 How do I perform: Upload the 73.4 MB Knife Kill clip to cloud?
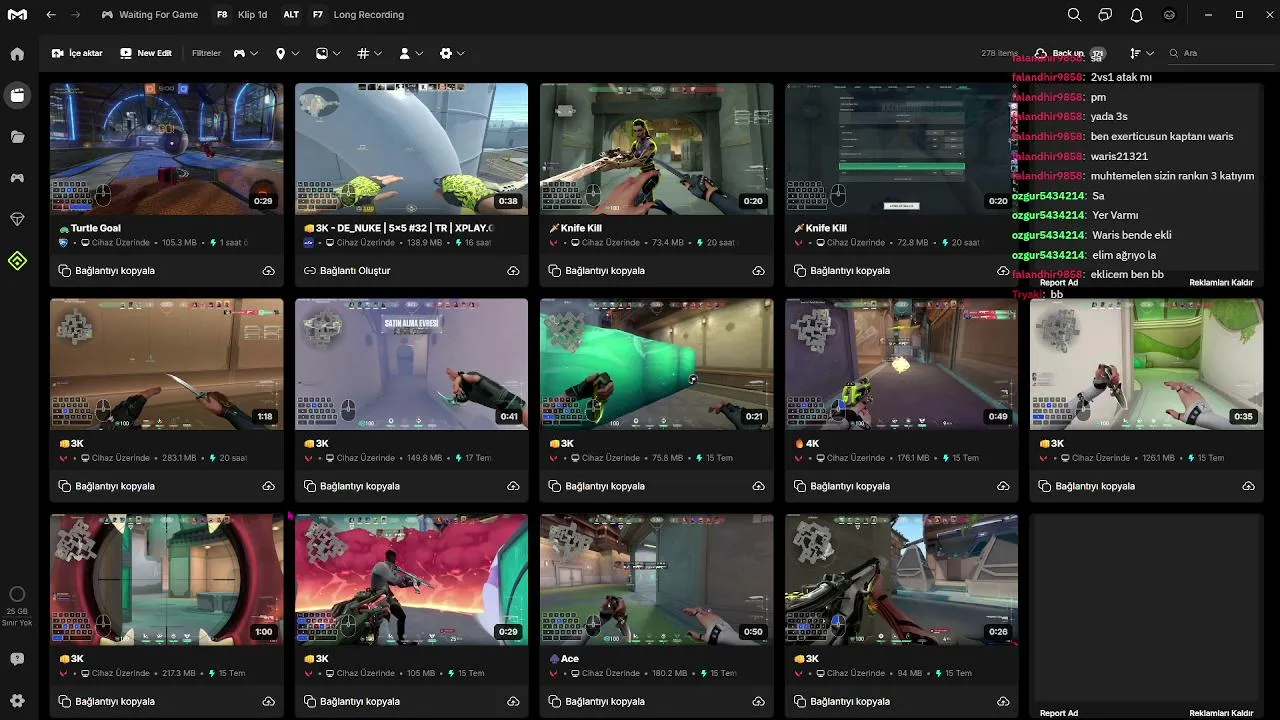[758, 271]
